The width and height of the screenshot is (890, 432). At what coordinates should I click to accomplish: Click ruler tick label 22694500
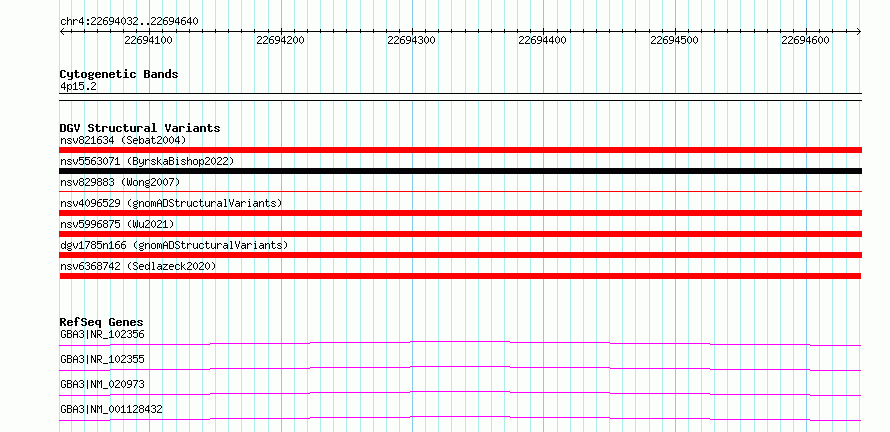(674, 40)
